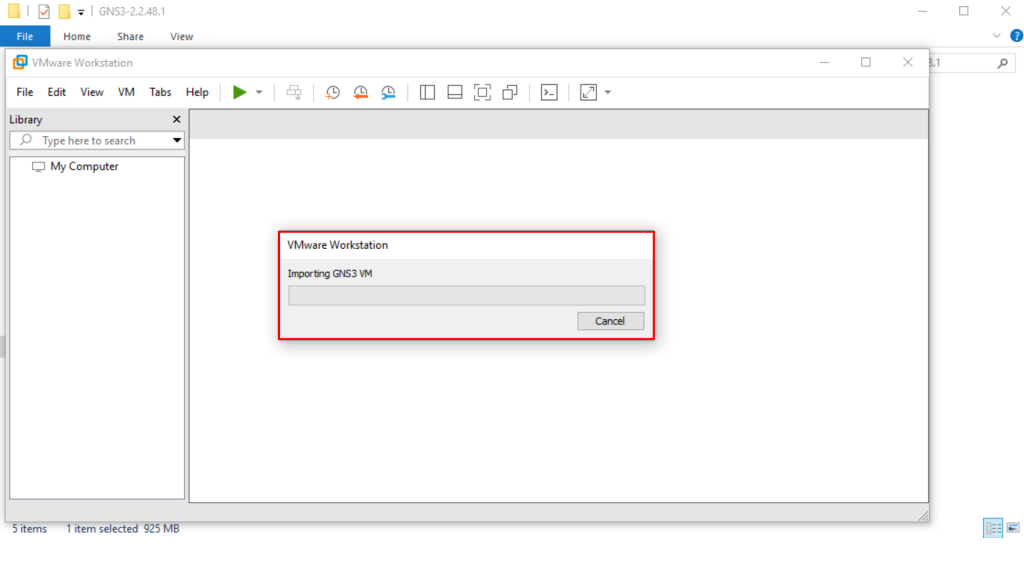Select My Computer in the library tree
This screenshot has width=1024, height=576.
click(x=84, y=167)
